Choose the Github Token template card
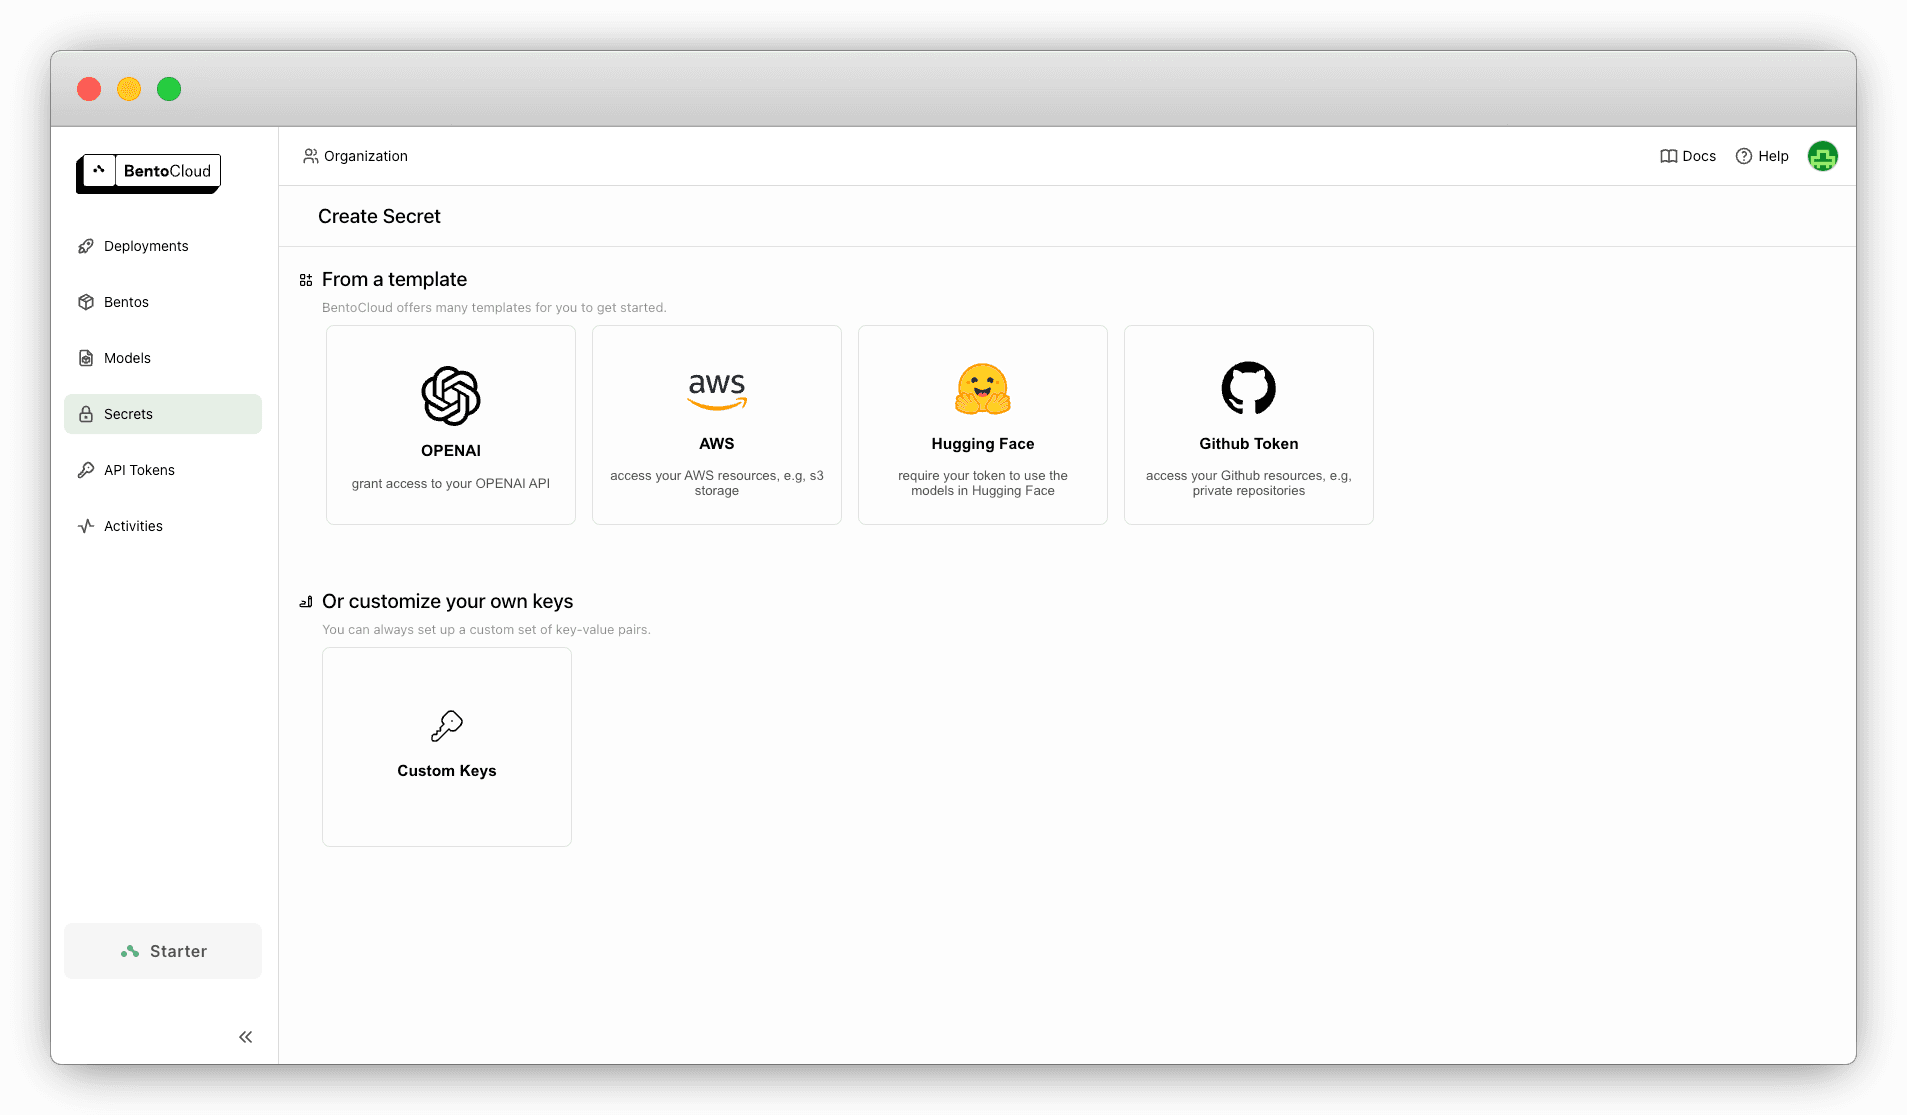The image size is (1907, 1115). click(1249, 425)
